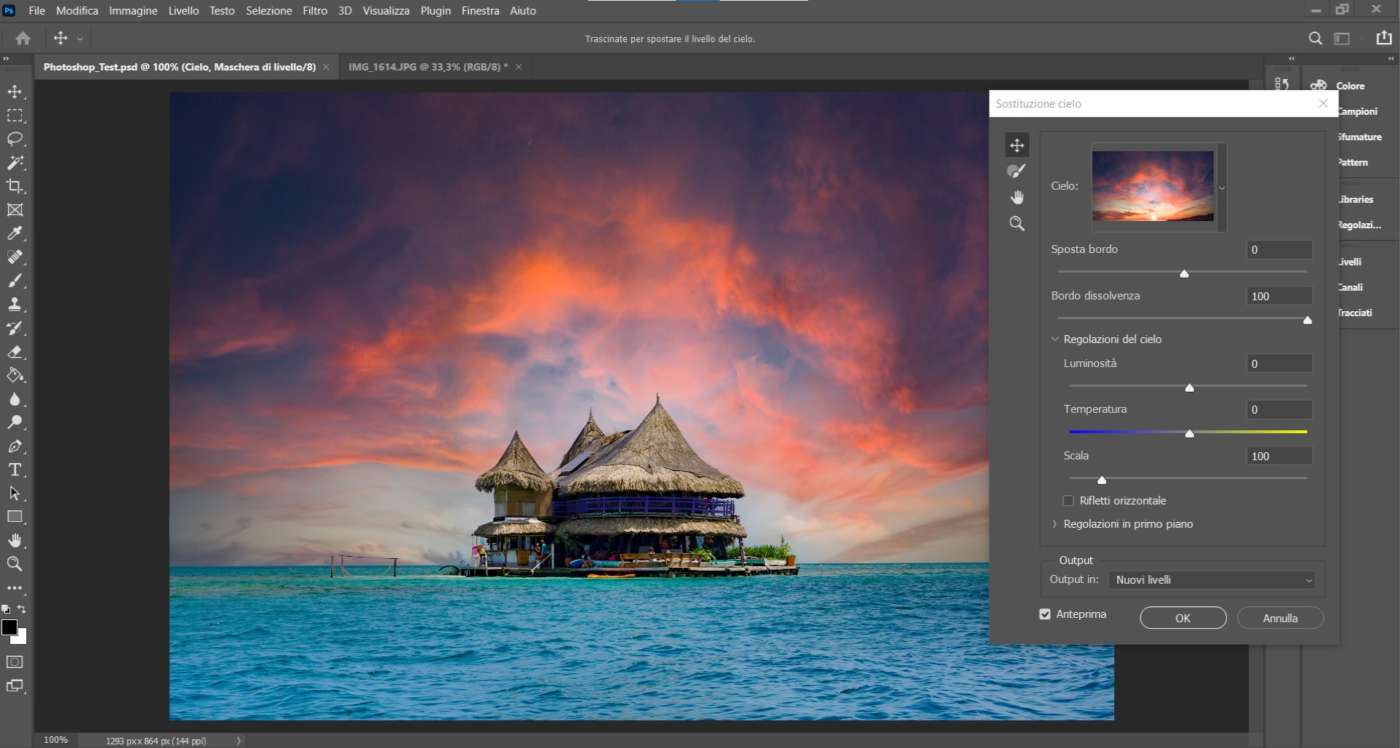Toggle the Anteprima preview checkbox
This screenshot has height=748, width=1400.
1045,614
